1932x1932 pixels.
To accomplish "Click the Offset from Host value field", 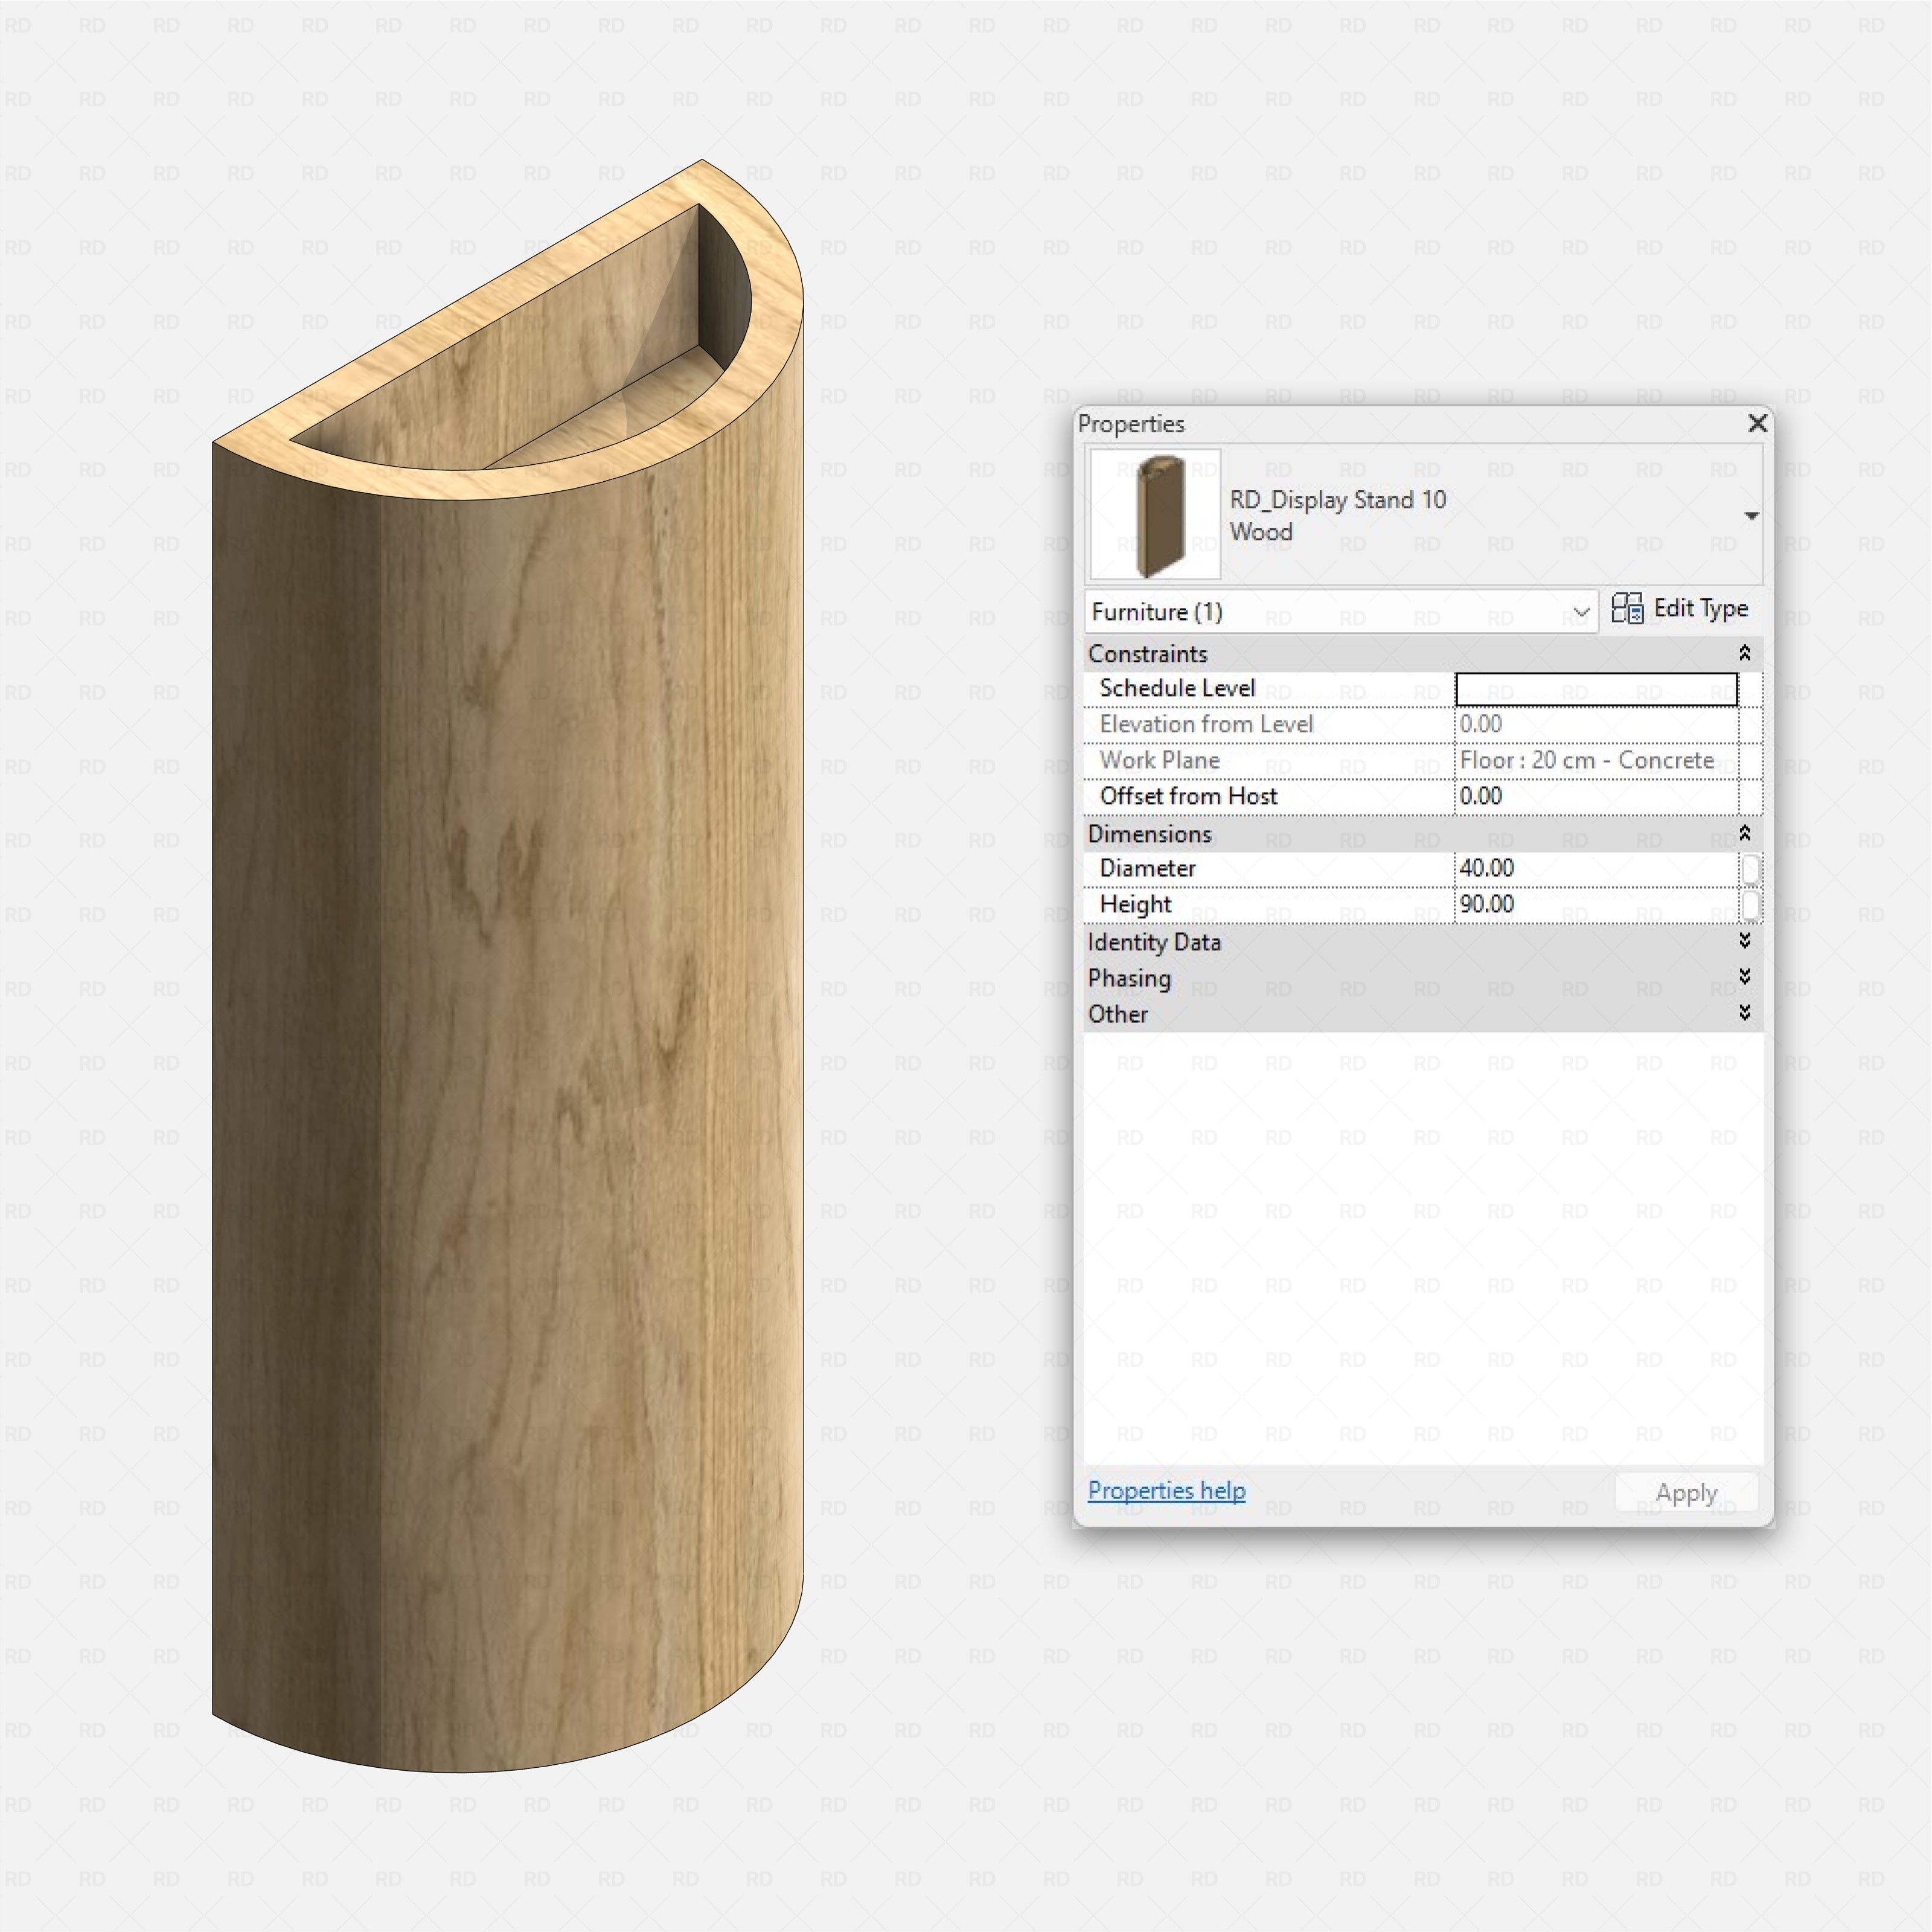I will [1596, 797].
